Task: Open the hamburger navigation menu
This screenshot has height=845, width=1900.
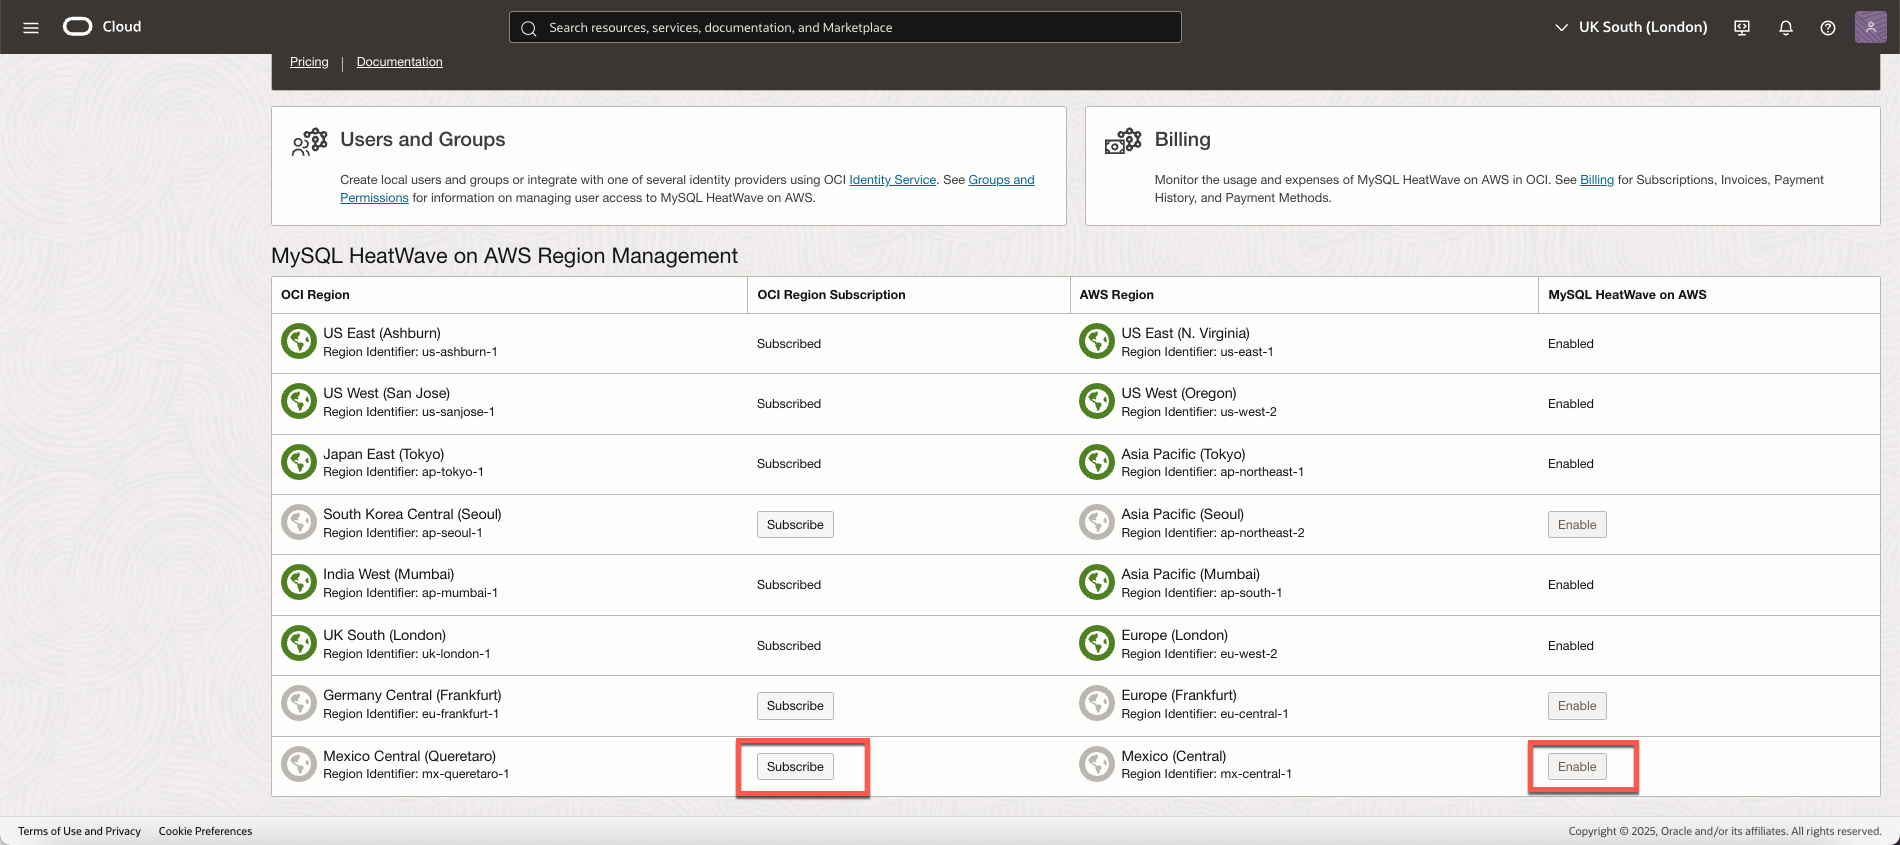Action: pos(31,28)
